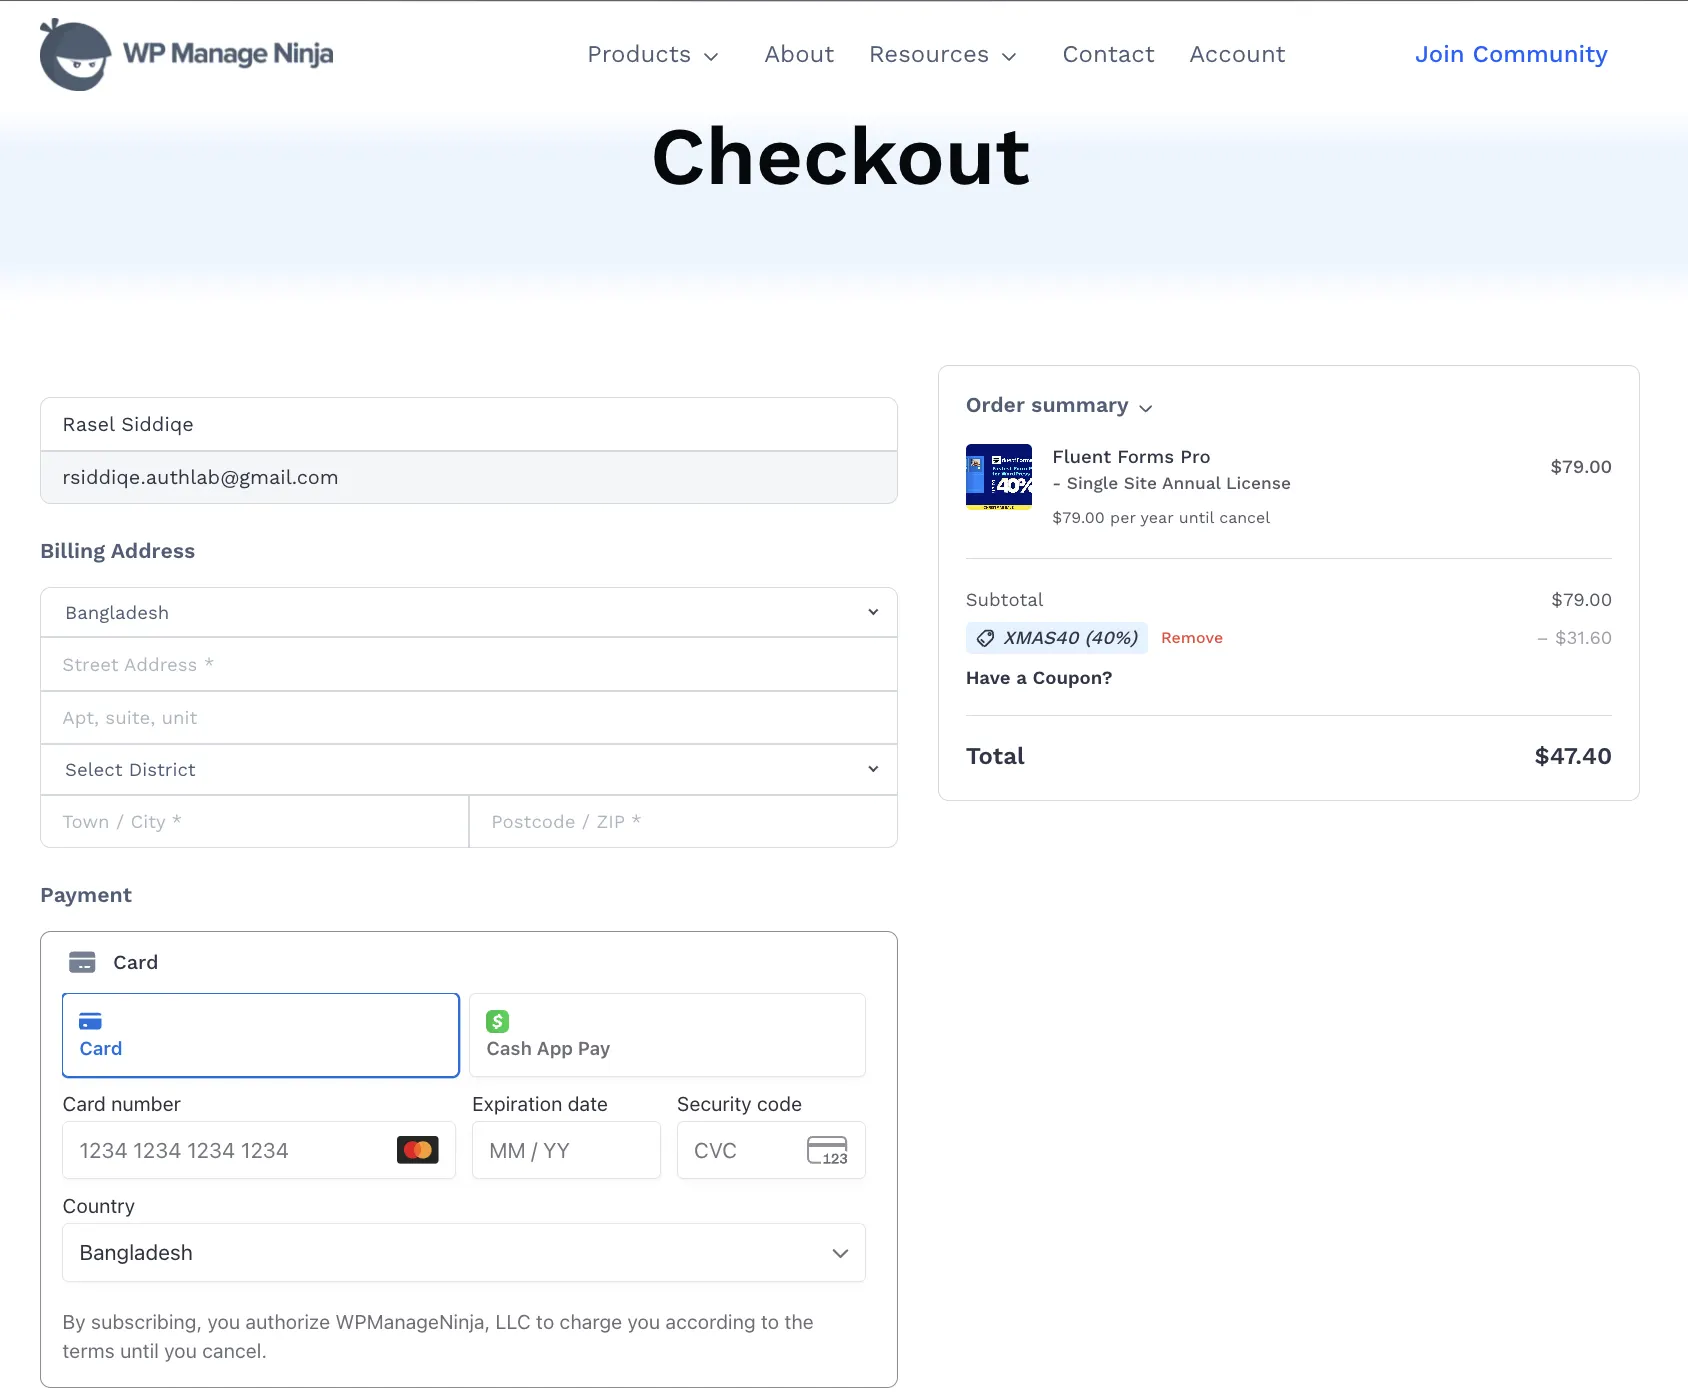The height and width of the screenshot is (1400, 1688).
Task: Remove the XMAS40 coupon
Action: pos(1191,637)
